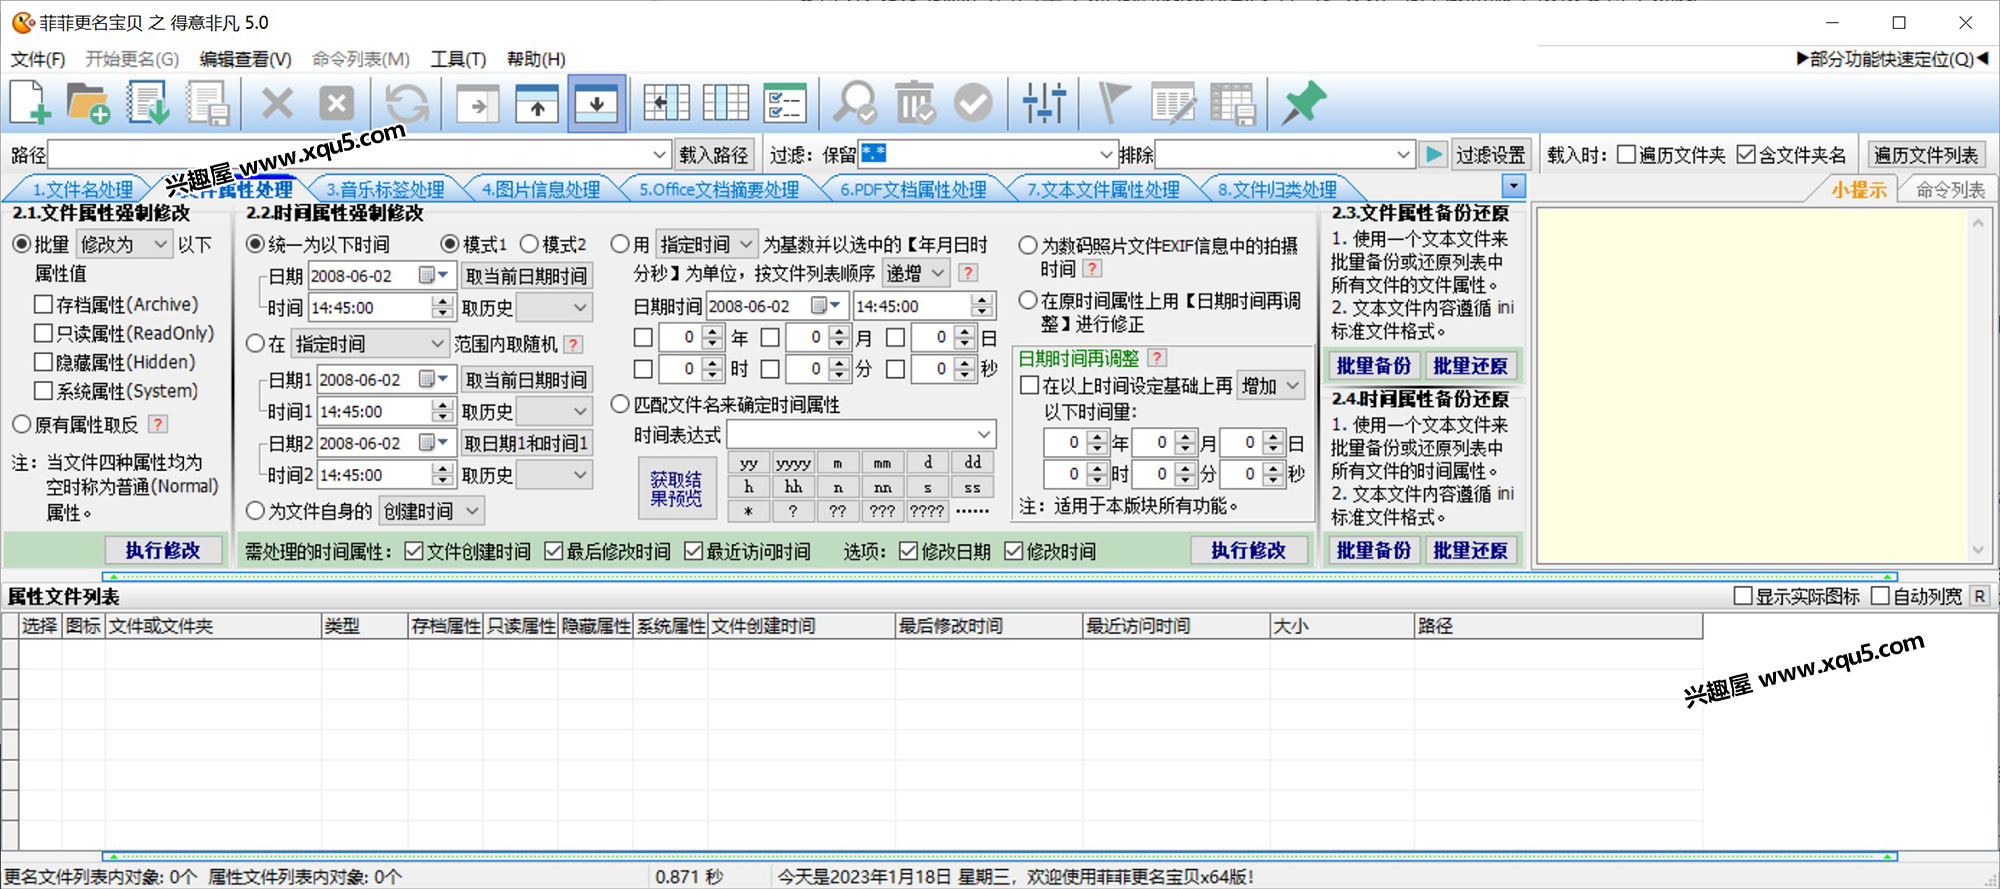Screen dimensions: 2000x889
Task: Open the 路径 combo box dropdown arrow
Action: (659, 155)
